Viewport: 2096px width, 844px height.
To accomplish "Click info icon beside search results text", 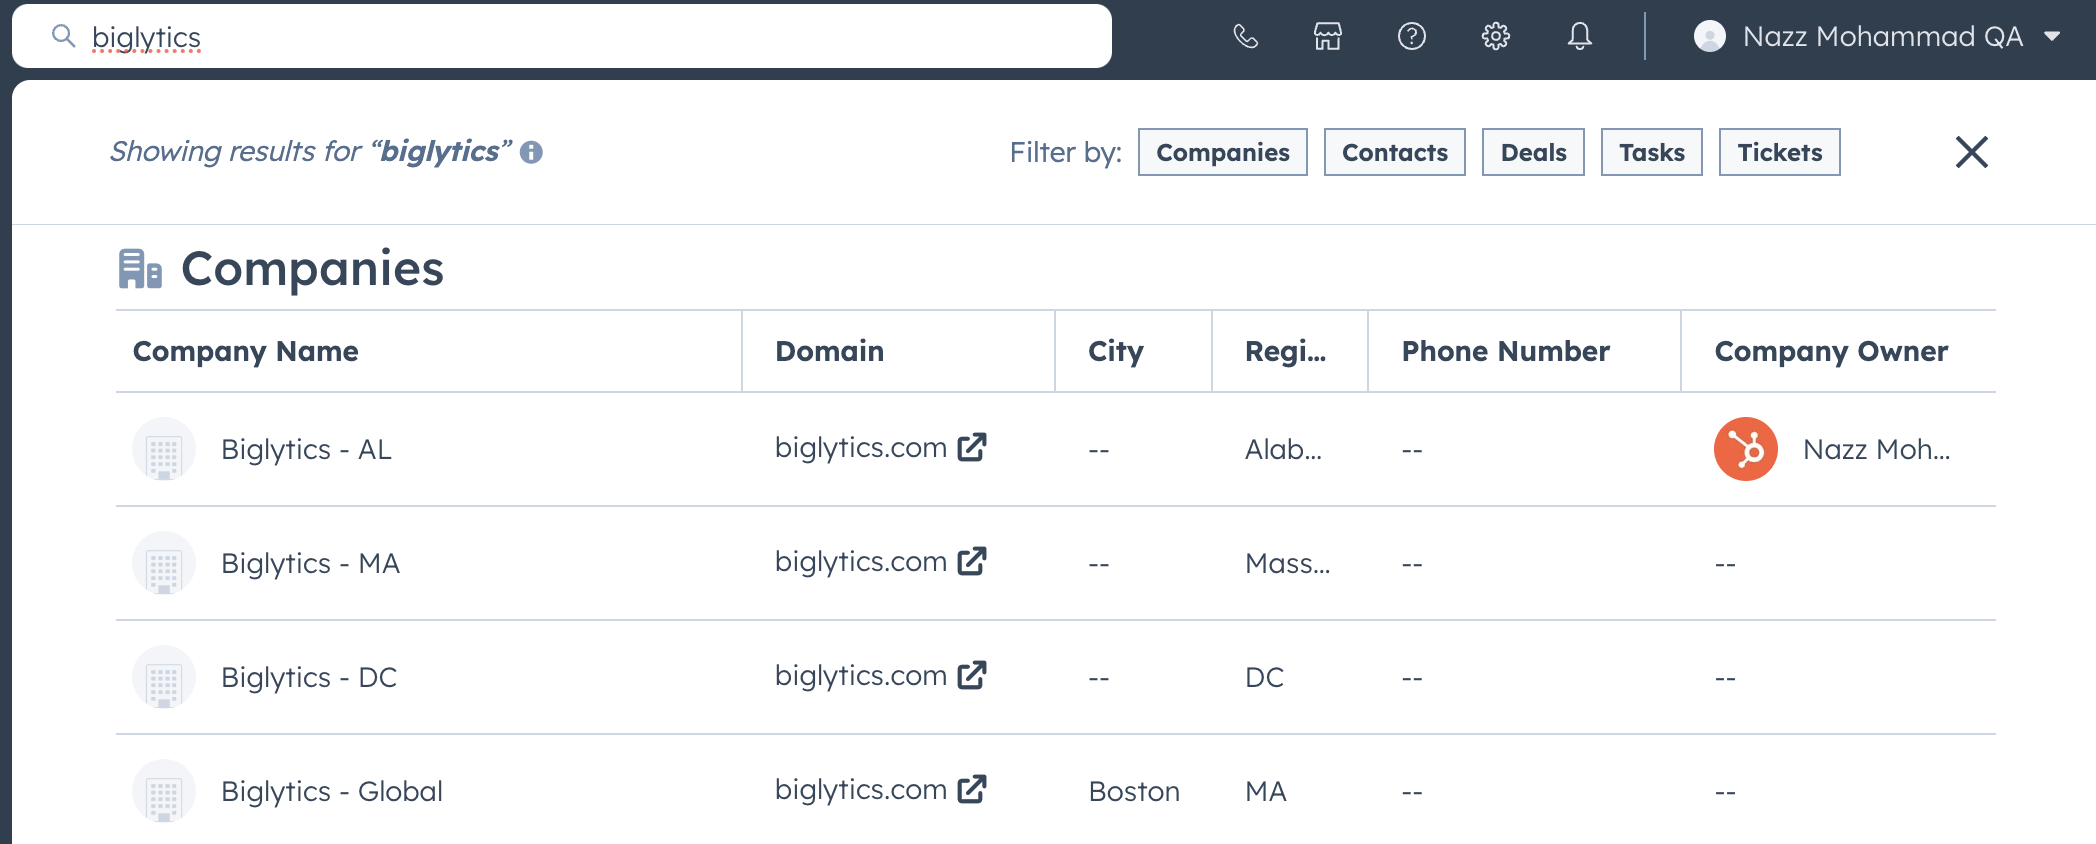I will [531, 152].
